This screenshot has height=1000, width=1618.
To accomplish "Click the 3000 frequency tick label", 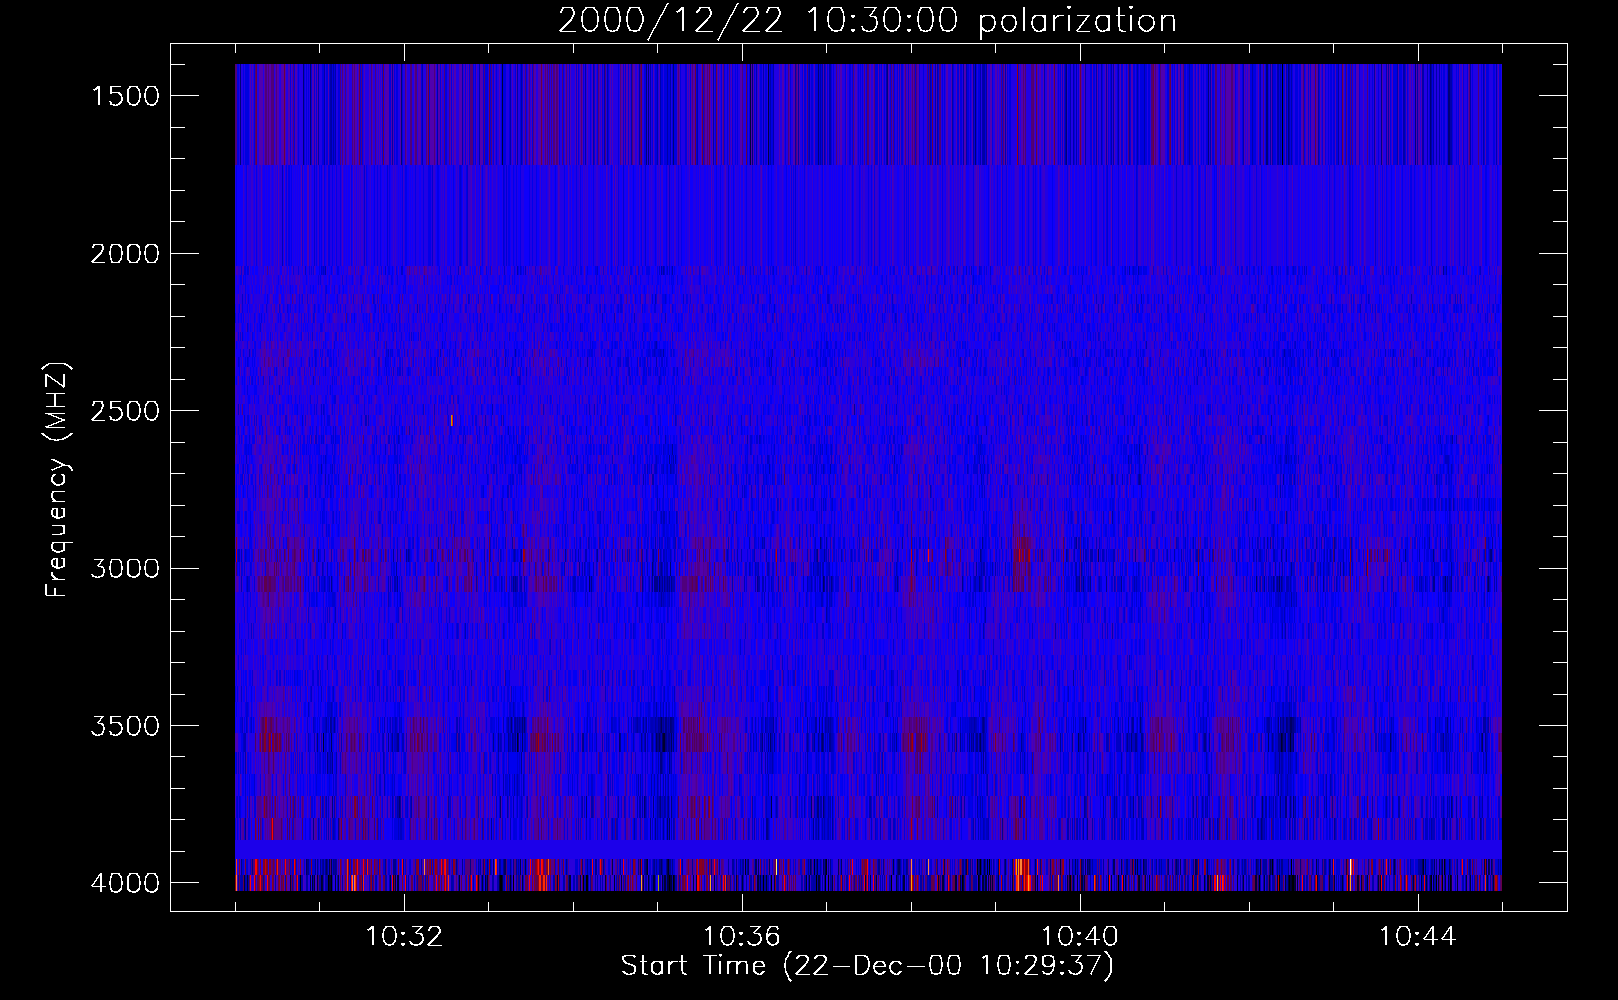I will click(x=125, y=569).
